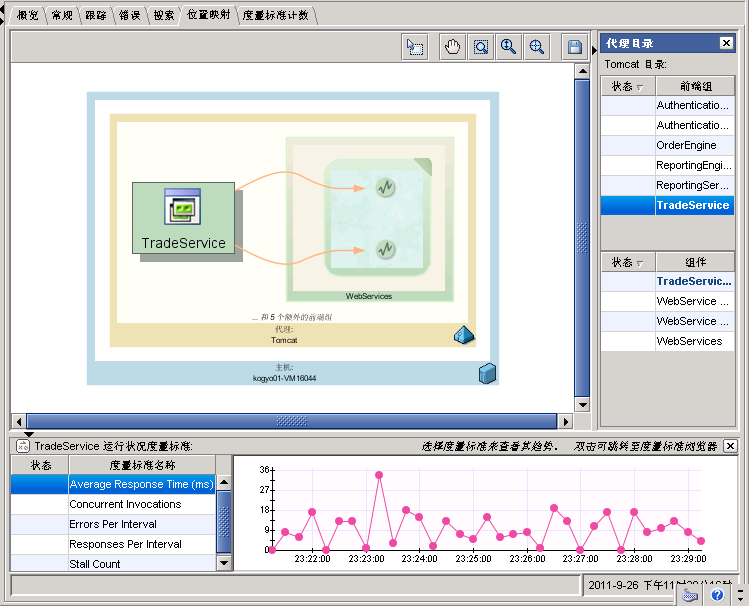Select the lower WebServices metric node icon

point(385,249)
